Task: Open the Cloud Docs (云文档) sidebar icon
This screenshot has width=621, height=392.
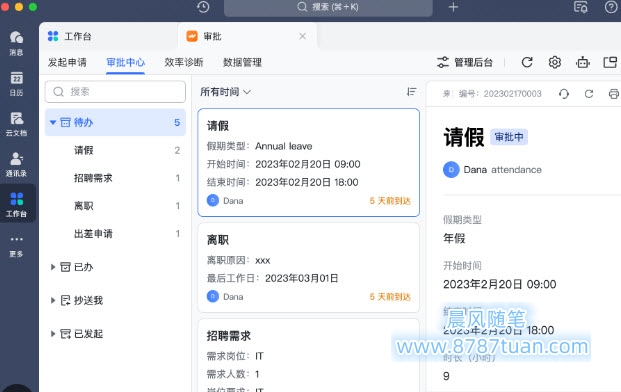Action: pos(17,124)
